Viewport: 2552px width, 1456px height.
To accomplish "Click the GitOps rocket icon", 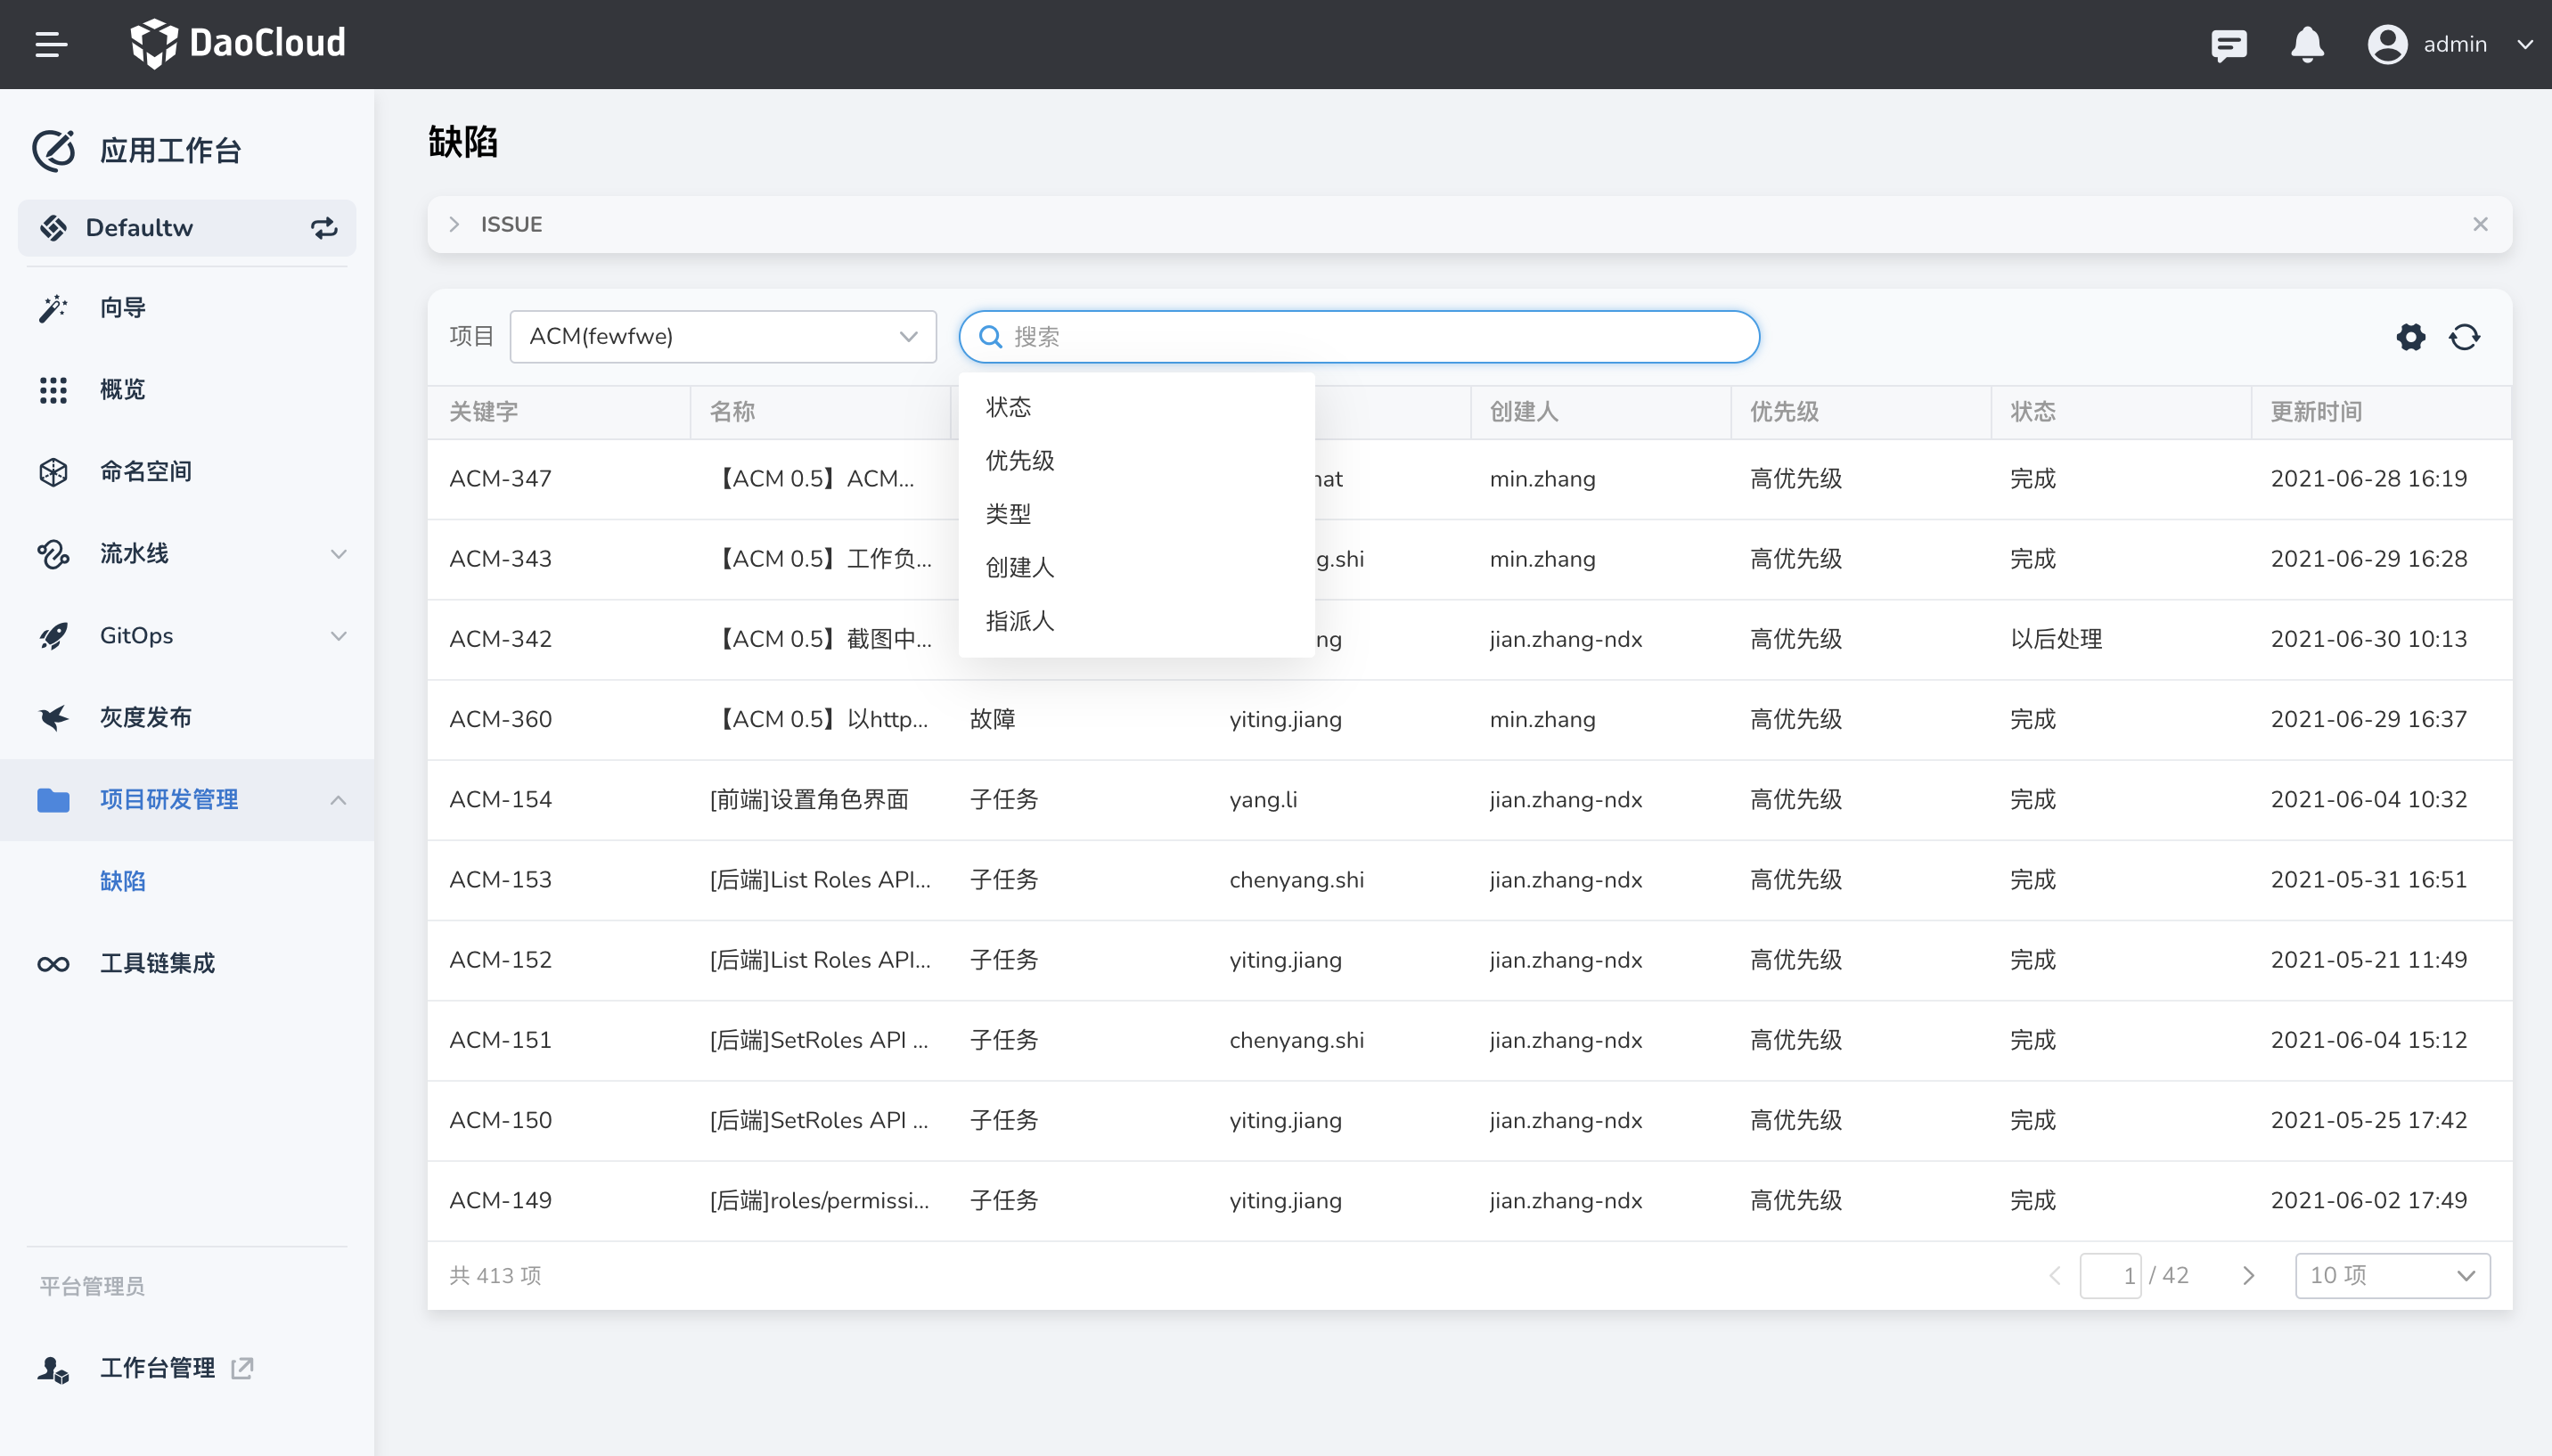I will [53, 636].
